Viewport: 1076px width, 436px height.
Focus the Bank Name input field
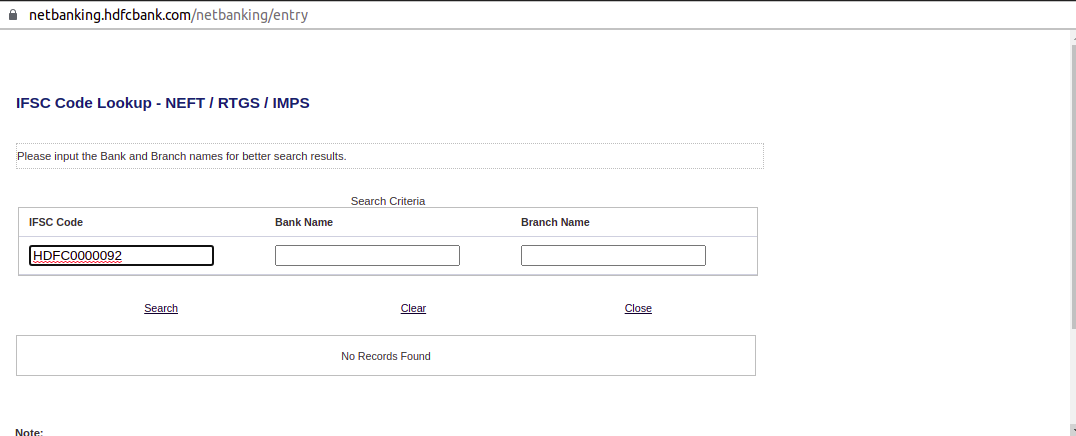point(367,255)
